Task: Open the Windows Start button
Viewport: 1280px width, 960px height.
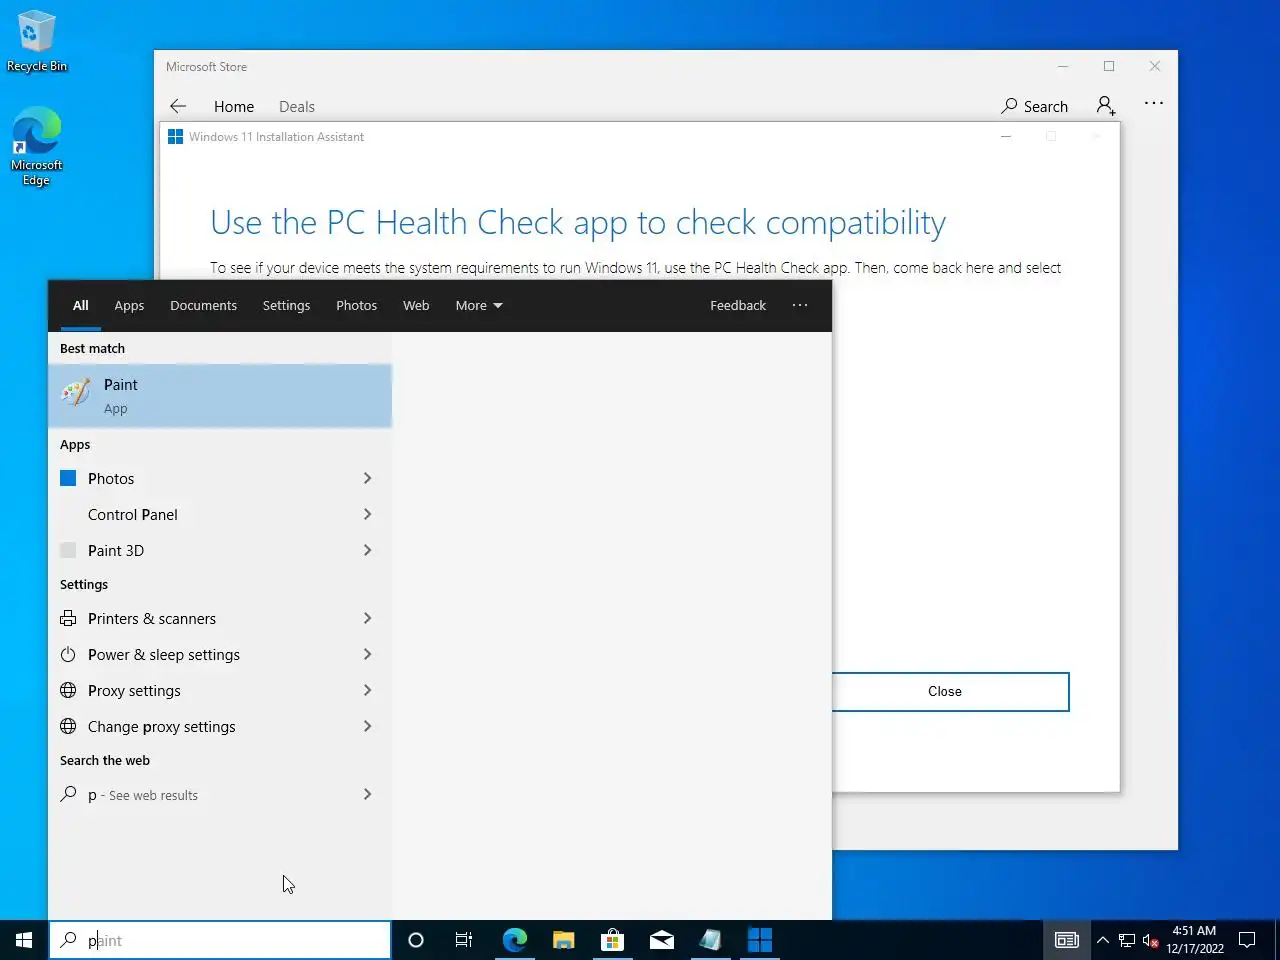Action: (x=24, y=940)
